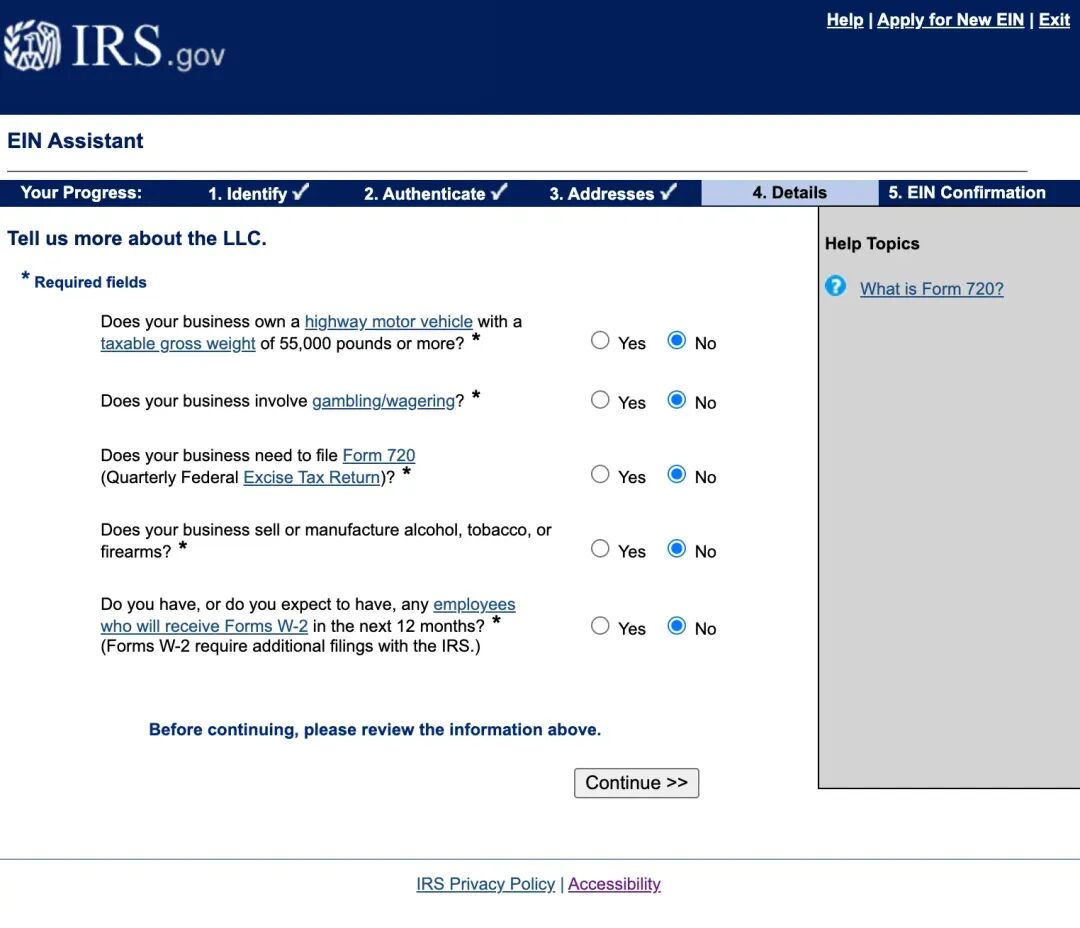This screenshot has width=1080, height=928.
Task: Click the Exit link
Action: (1054, 20)
